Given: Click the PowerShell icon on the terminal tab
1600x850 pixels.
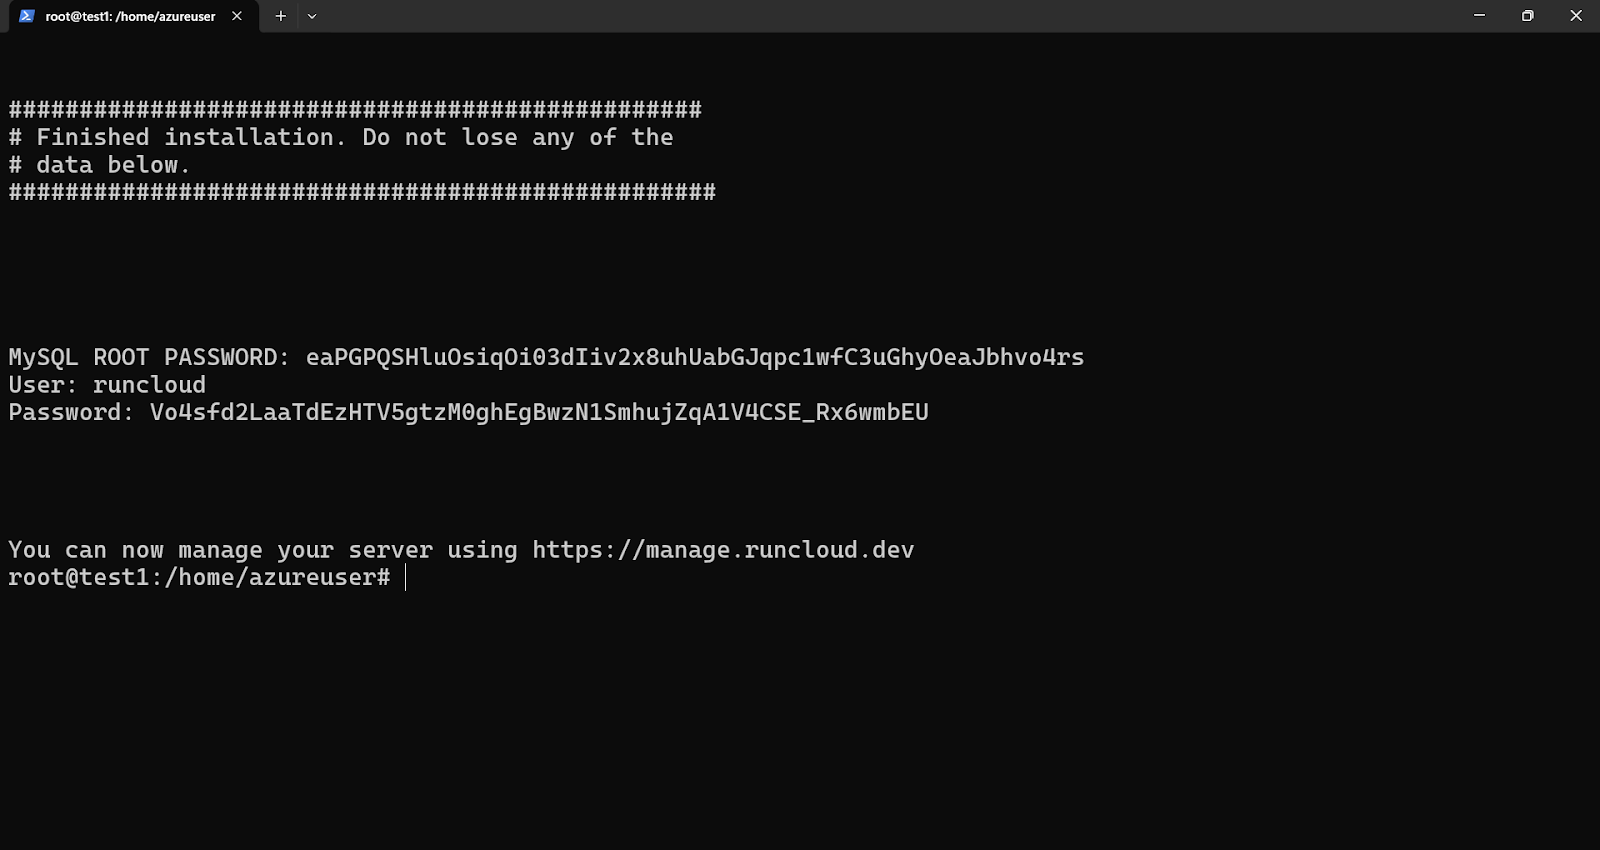Looking at the screenshot, I should (x=27, y=16).
